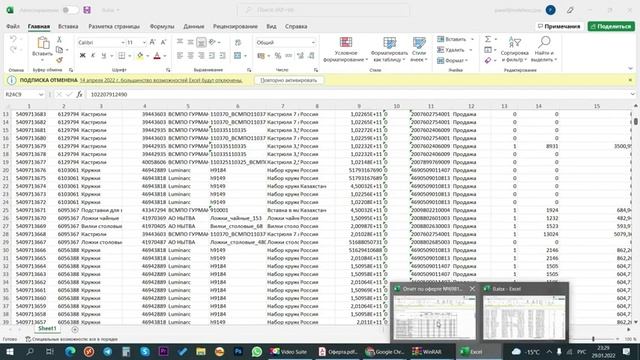Switch to the Вставка tab

pos(68,27)
